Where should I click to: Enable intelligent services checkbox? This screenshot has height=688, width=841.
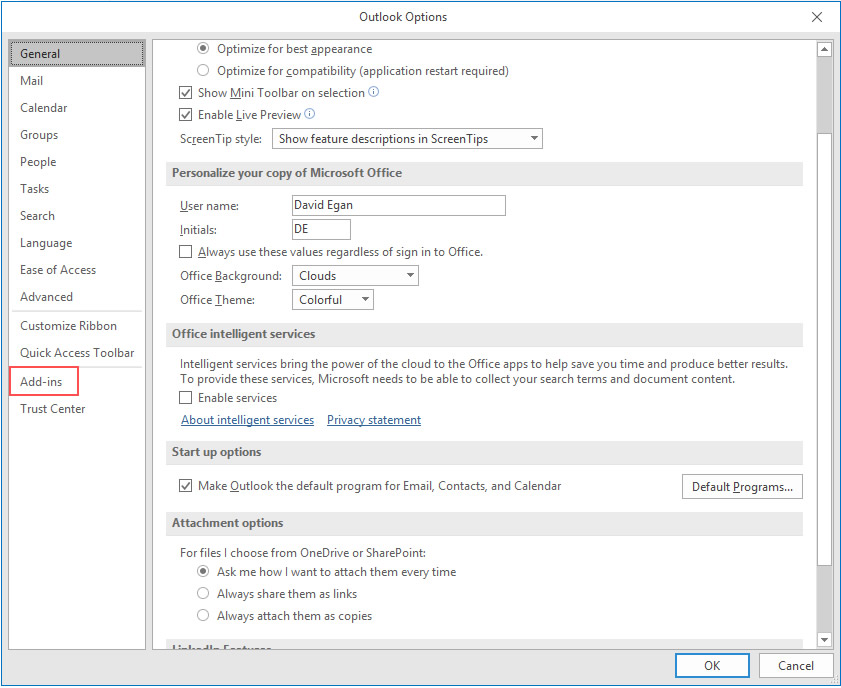click(x=186, y=397)
